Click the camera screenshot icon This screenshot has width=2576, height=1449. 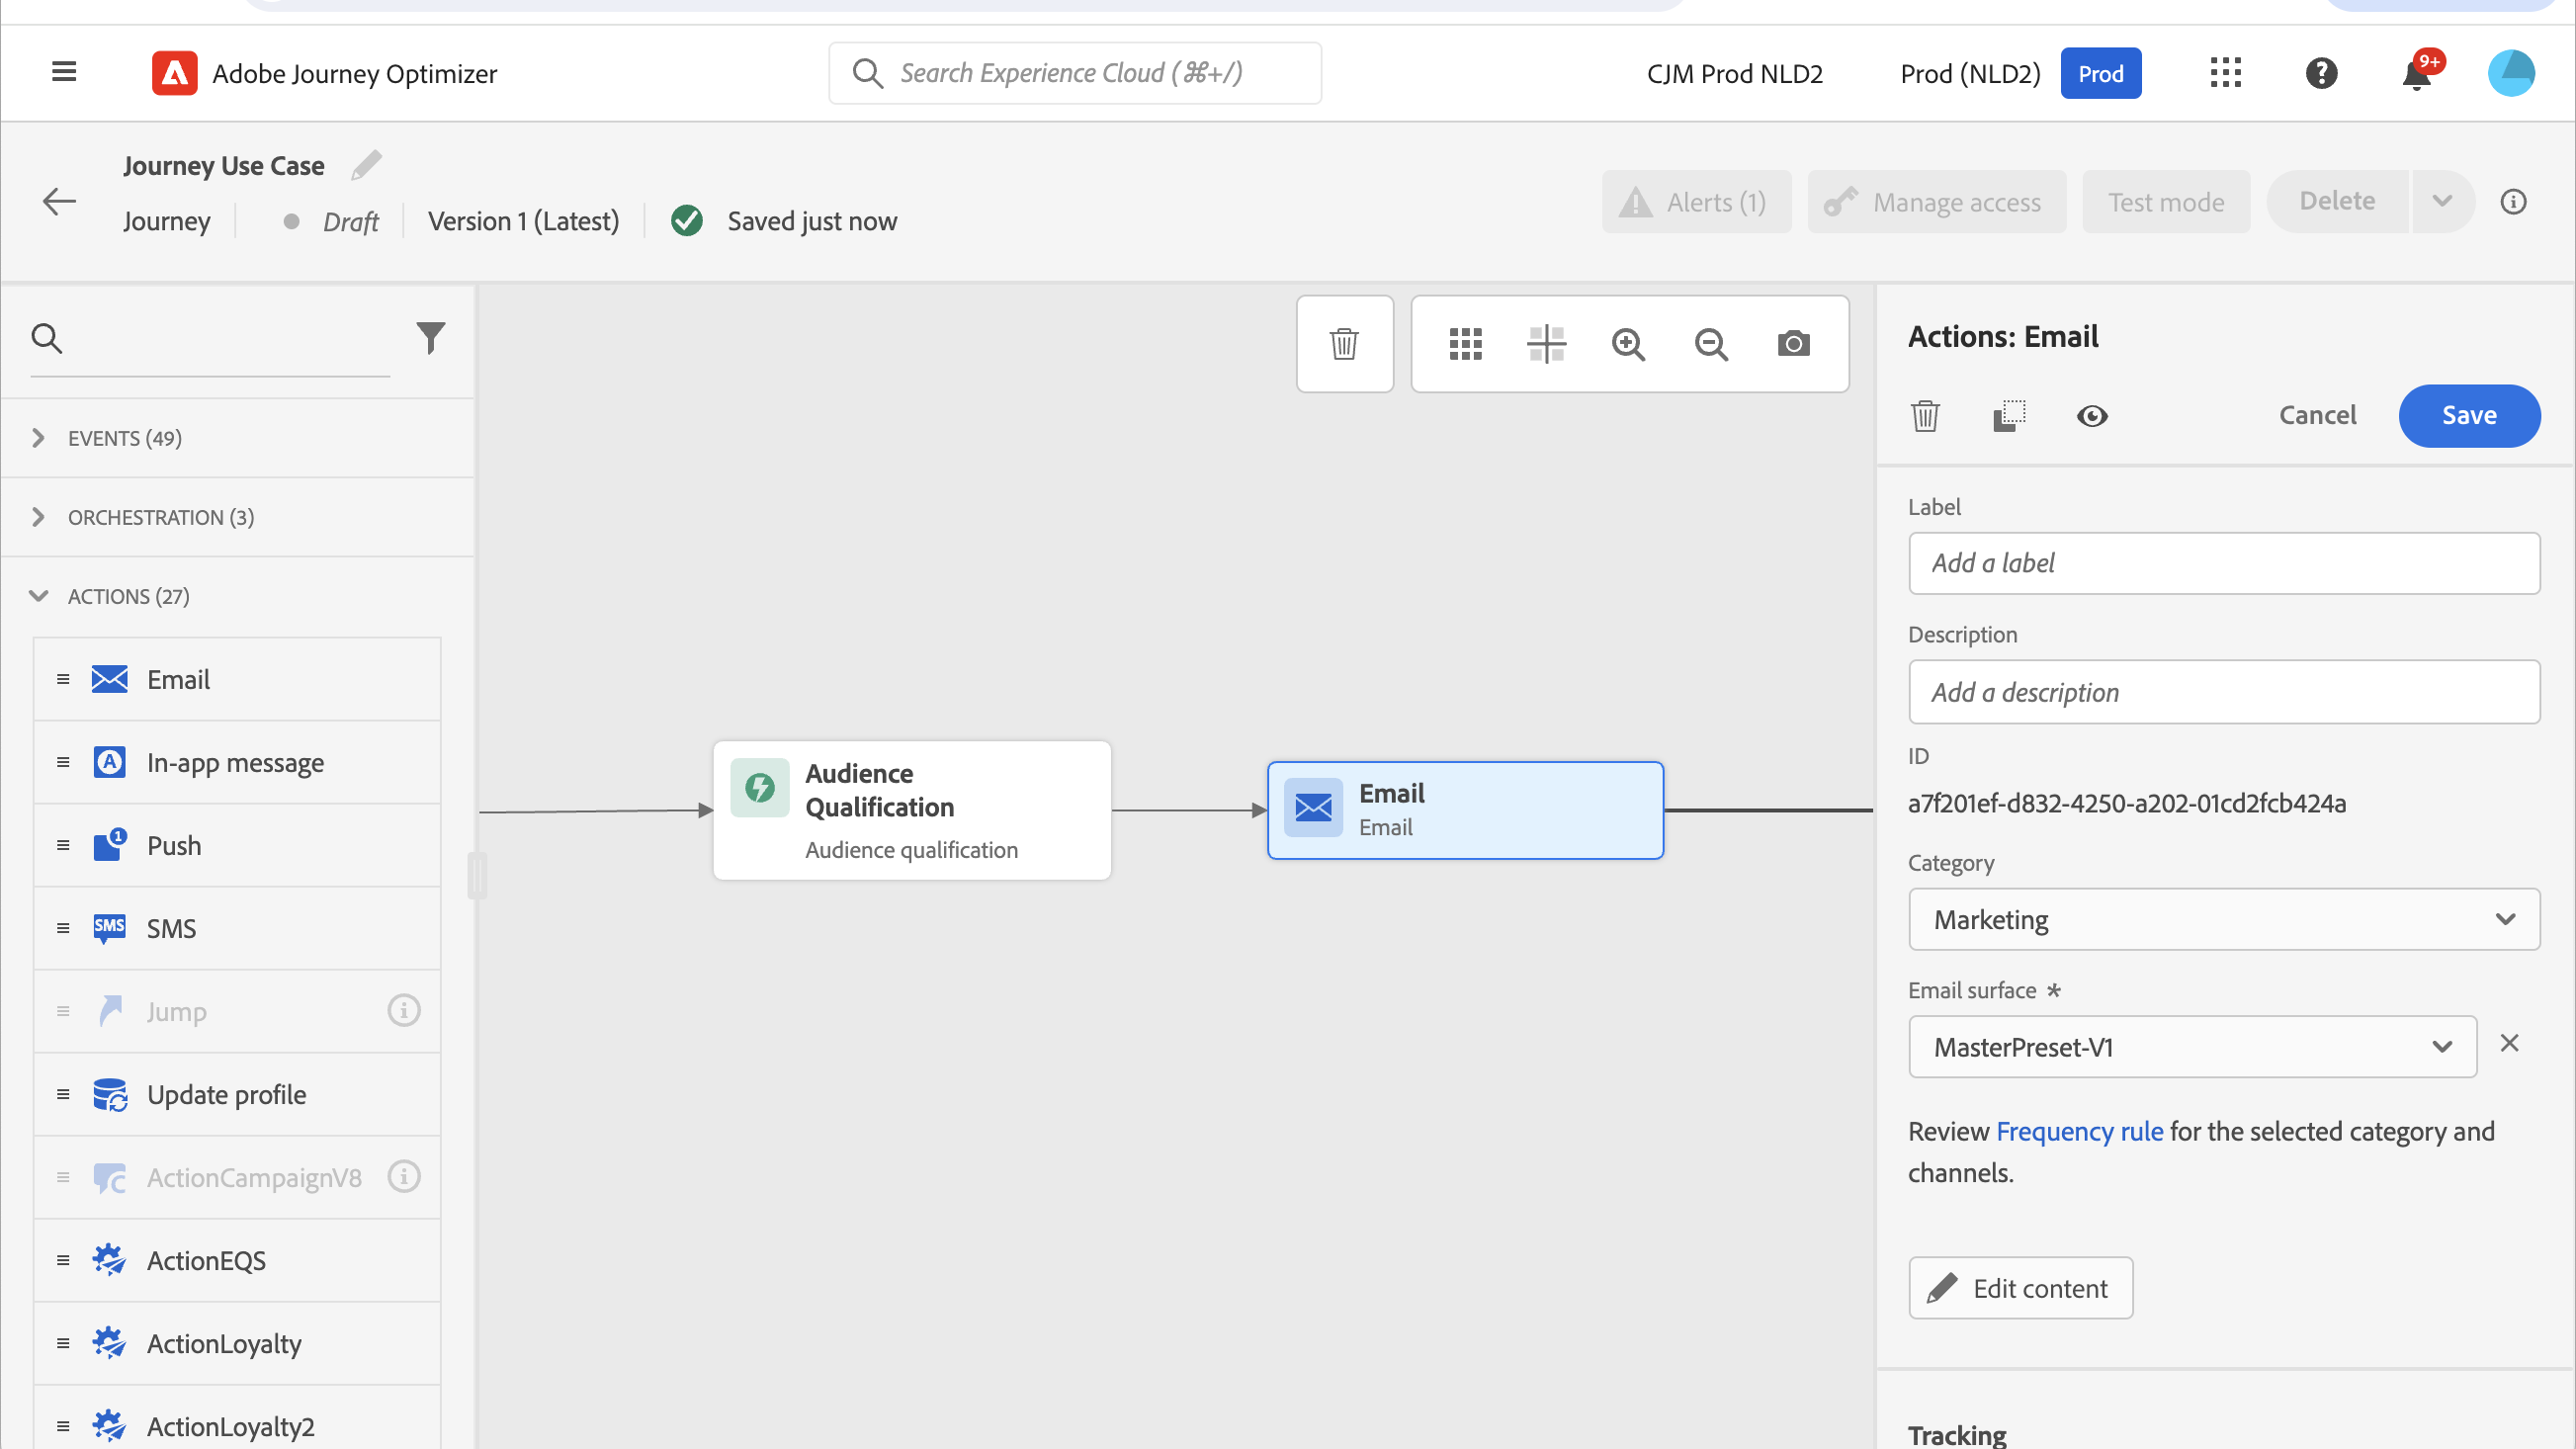(1793, 344)
